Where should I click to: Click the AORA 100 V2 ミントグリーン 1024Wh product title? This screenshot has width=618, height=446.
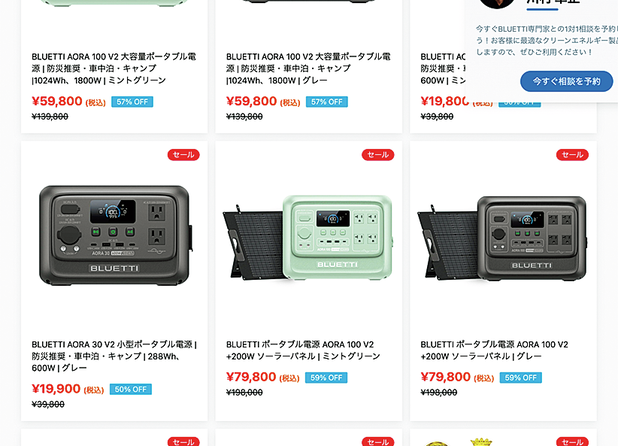(x=114, y=68)
